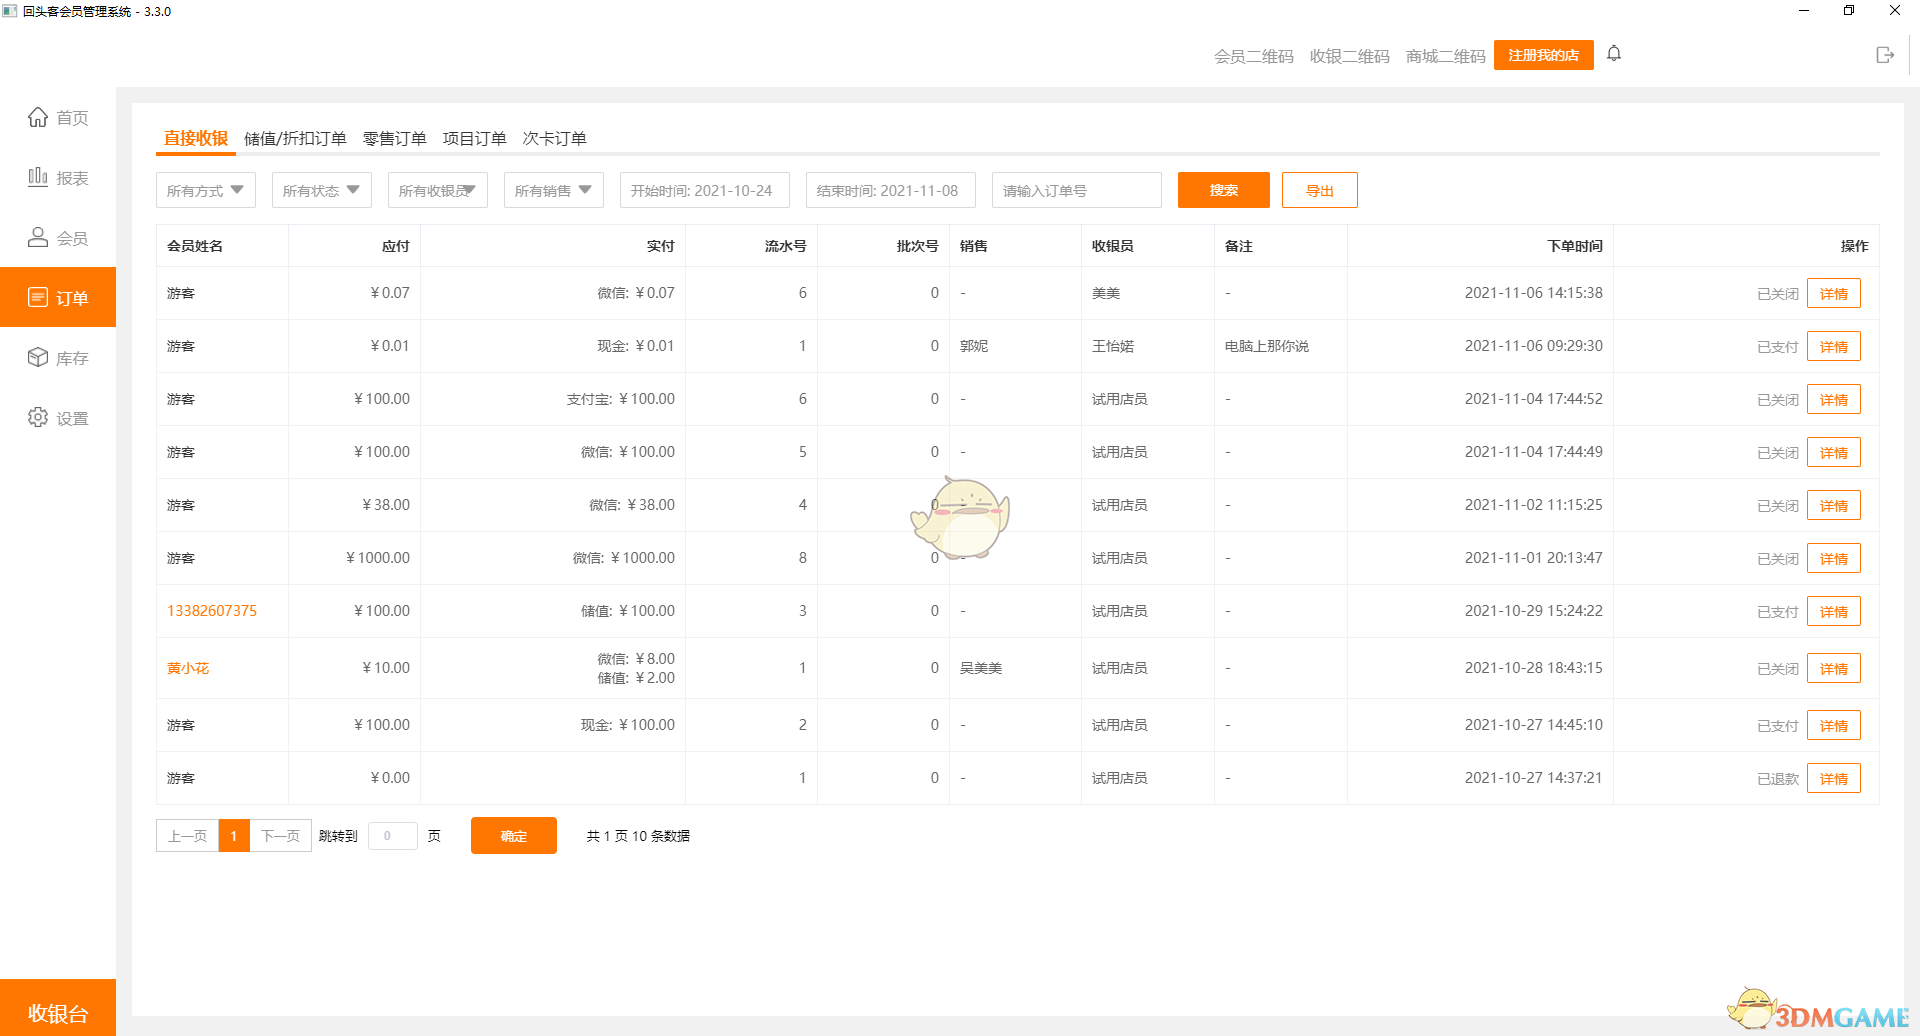Open the 所有收银员 cashier filter dropdown

pyautogui.click(x=437, y=189)
